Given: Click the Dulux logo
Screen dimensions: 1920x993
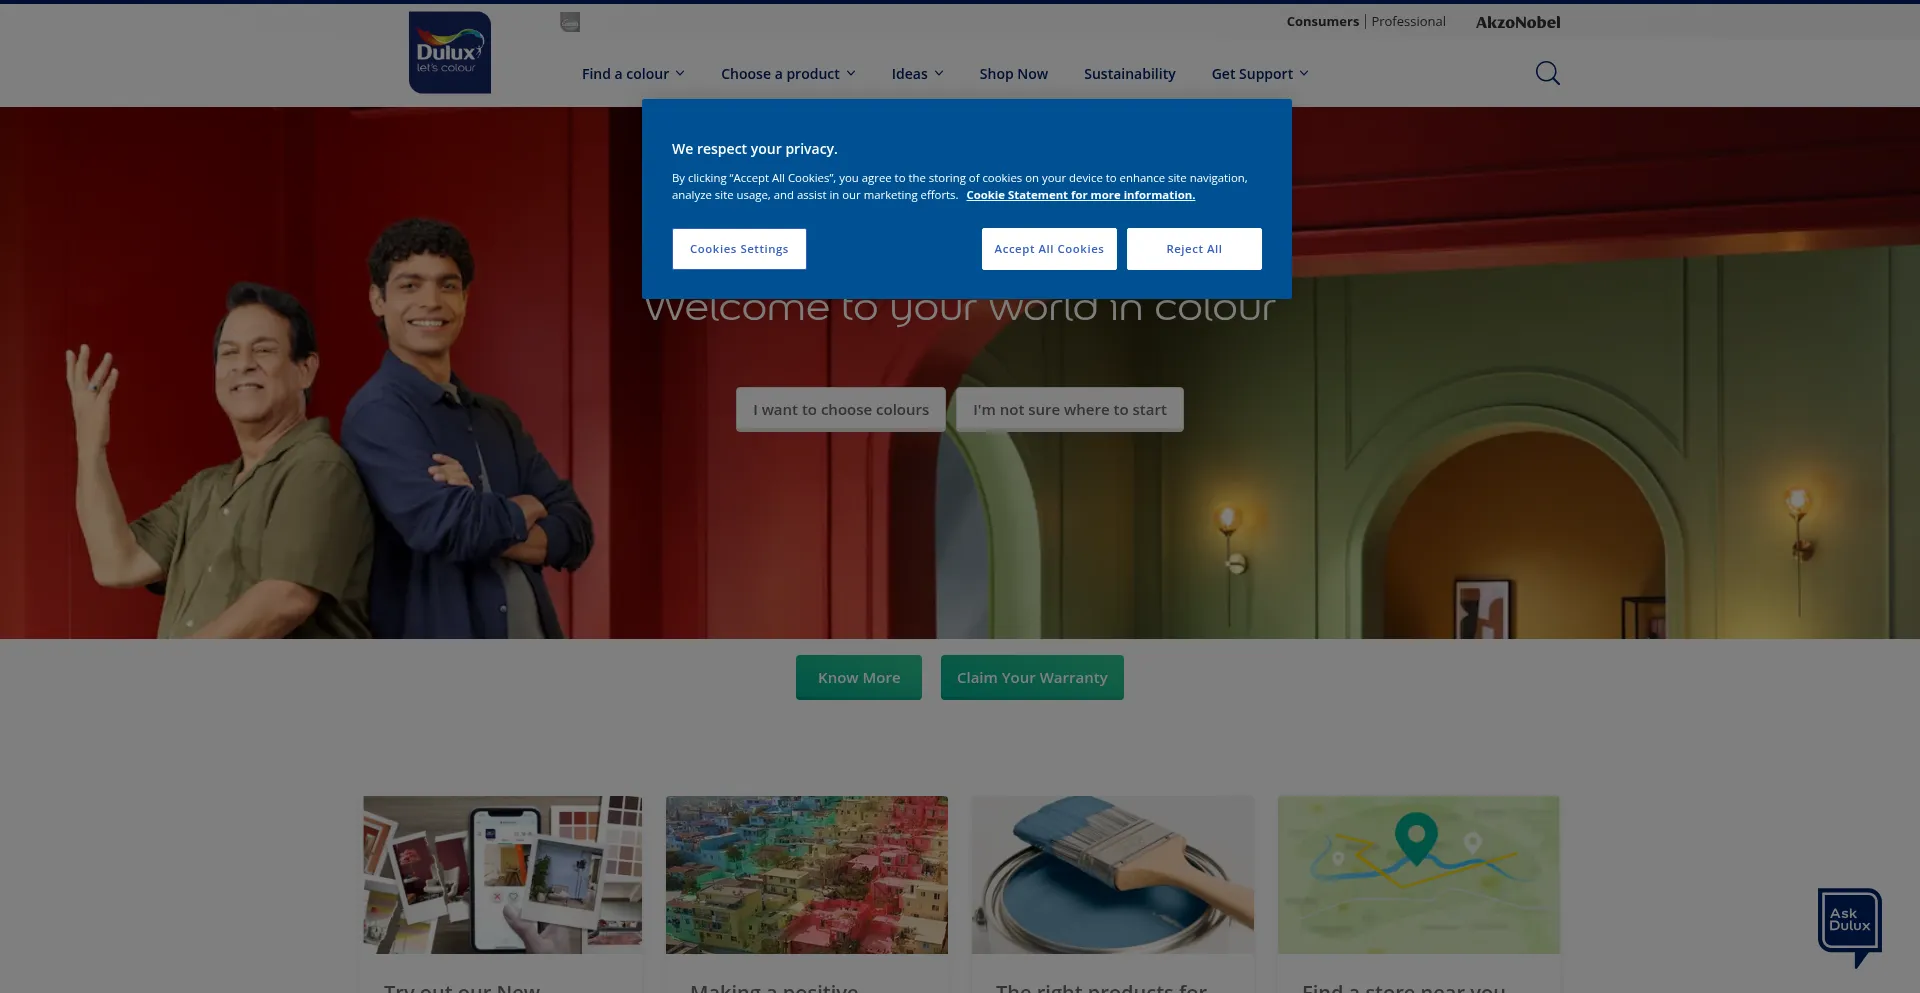Looking at the screenshot, I should pos(450,53).
